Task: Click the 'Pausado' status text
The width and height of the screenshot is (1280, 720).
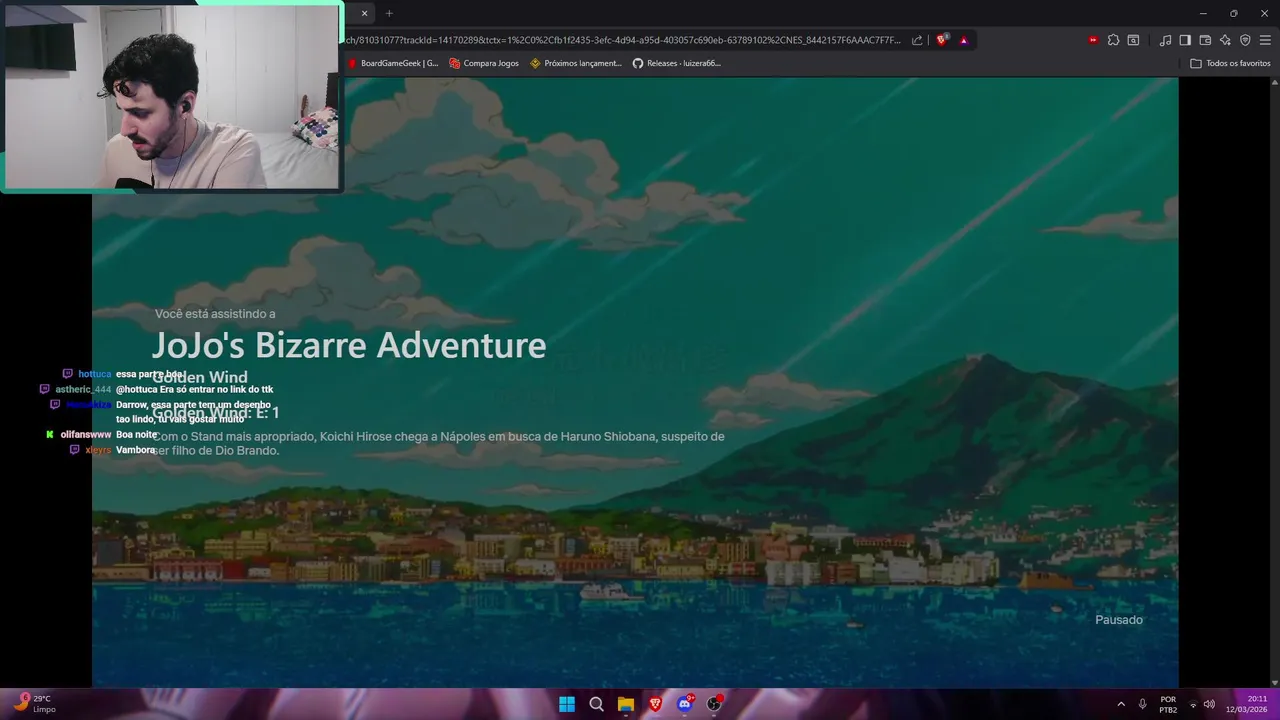Action: click(x=1118, y=620)
